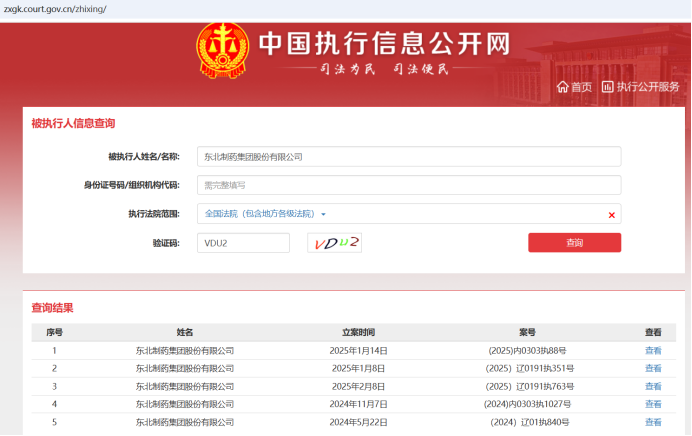Focus the 被执行人姓名/名称 input field
Screen dimensions: 692x436
click(x=409, y=157)
